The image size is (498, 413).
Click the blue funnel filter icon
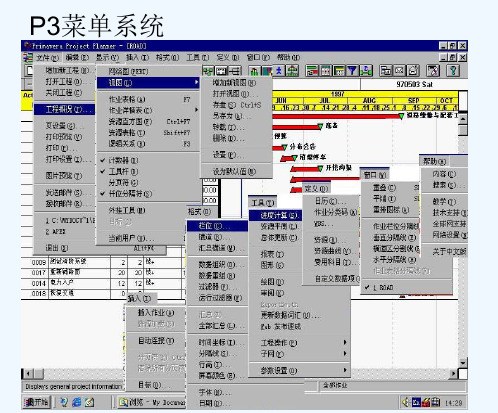coord(352,71)
